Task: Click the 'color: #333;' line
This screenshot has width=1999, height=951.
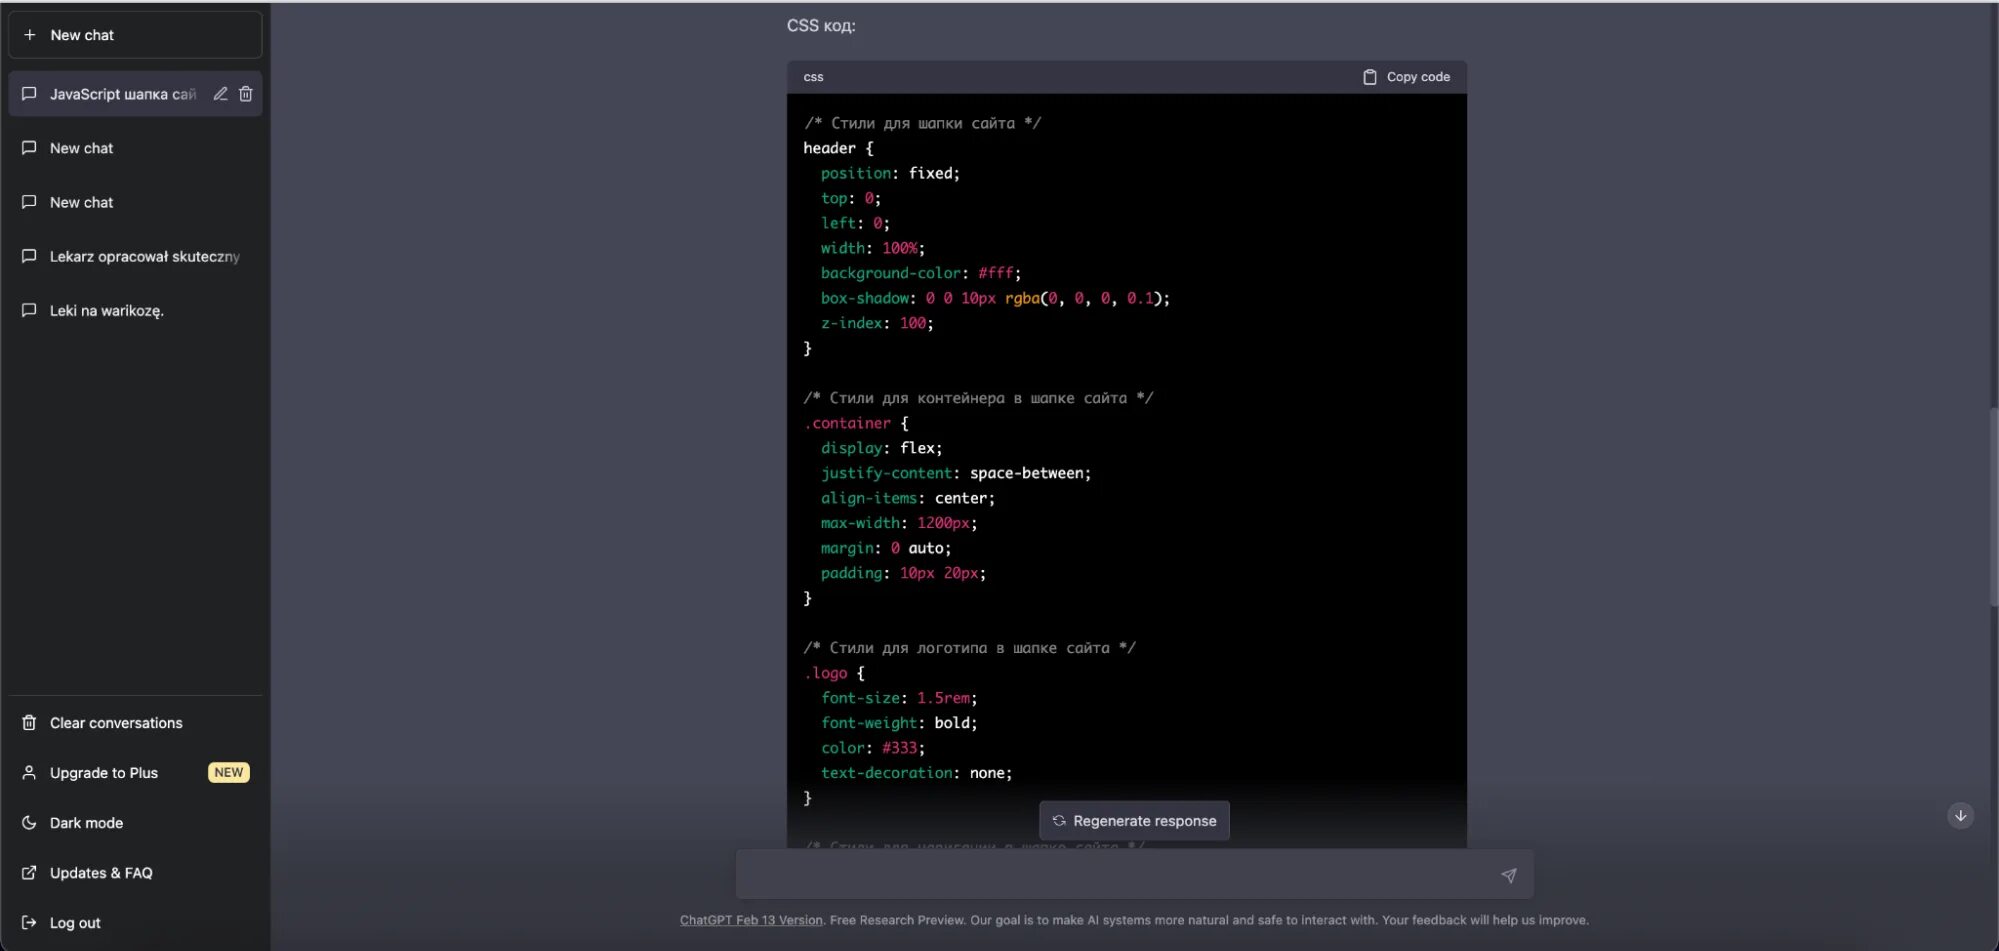Action: click(873, 748)
